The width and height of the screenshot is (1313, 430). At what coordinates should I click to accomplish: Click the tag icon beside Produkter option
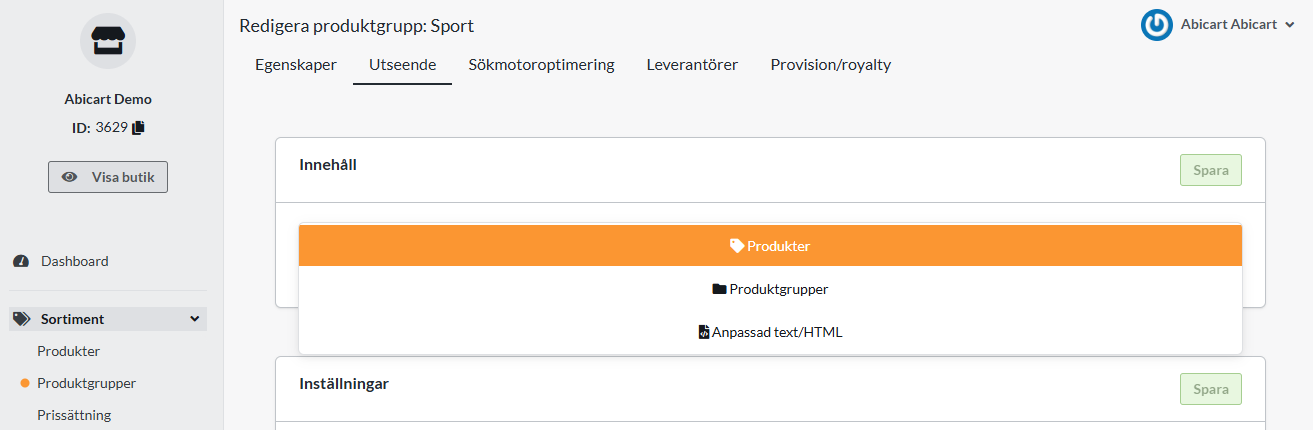[x=737, y=245]
